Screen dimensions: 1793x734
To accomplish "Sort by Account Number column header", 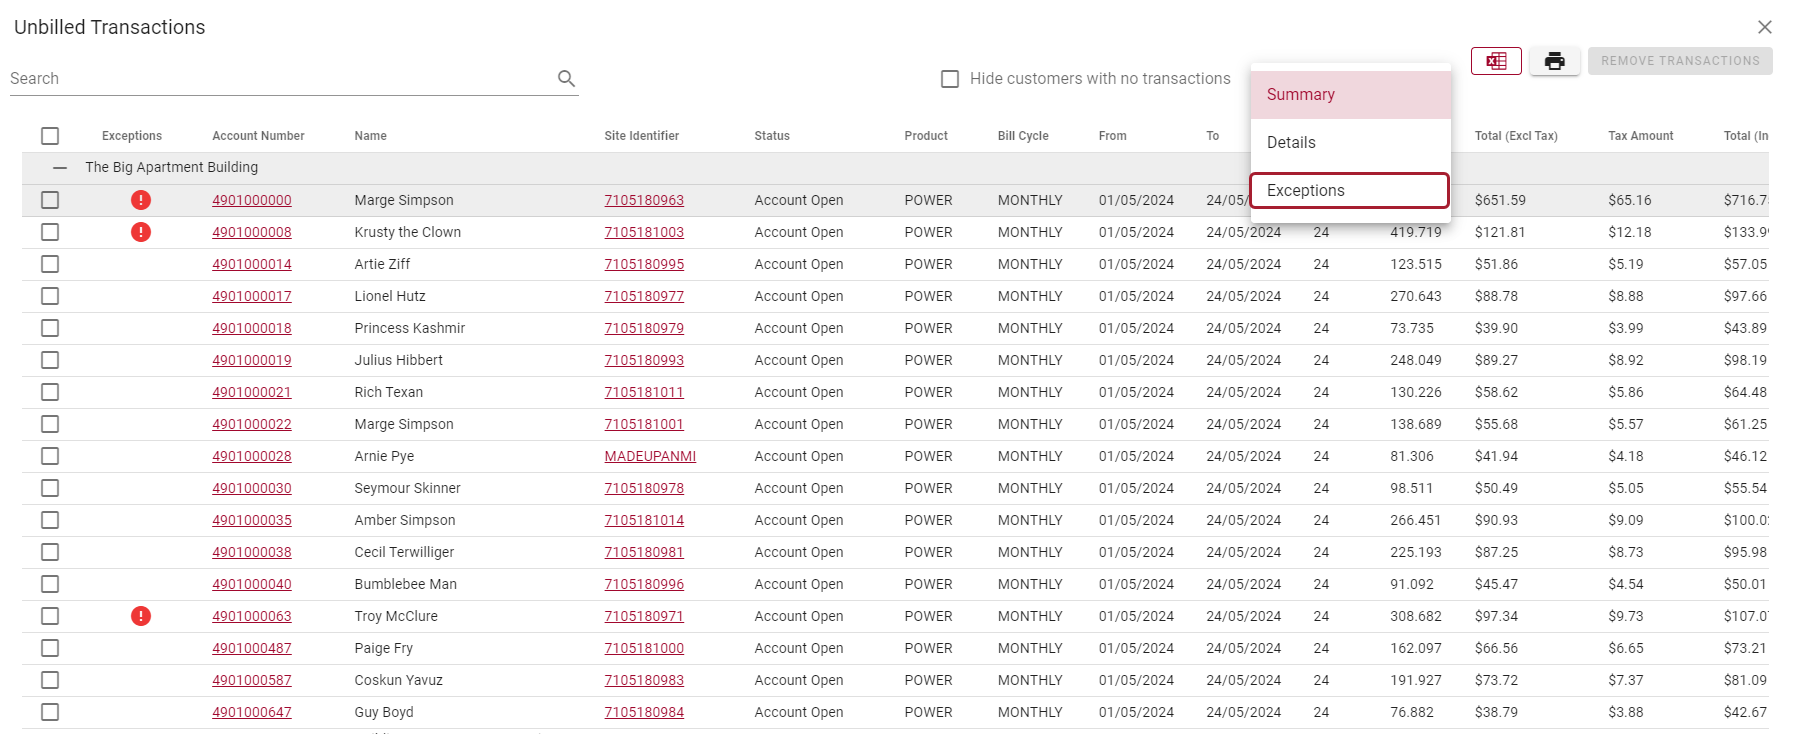I will click(x=258, y=136).
